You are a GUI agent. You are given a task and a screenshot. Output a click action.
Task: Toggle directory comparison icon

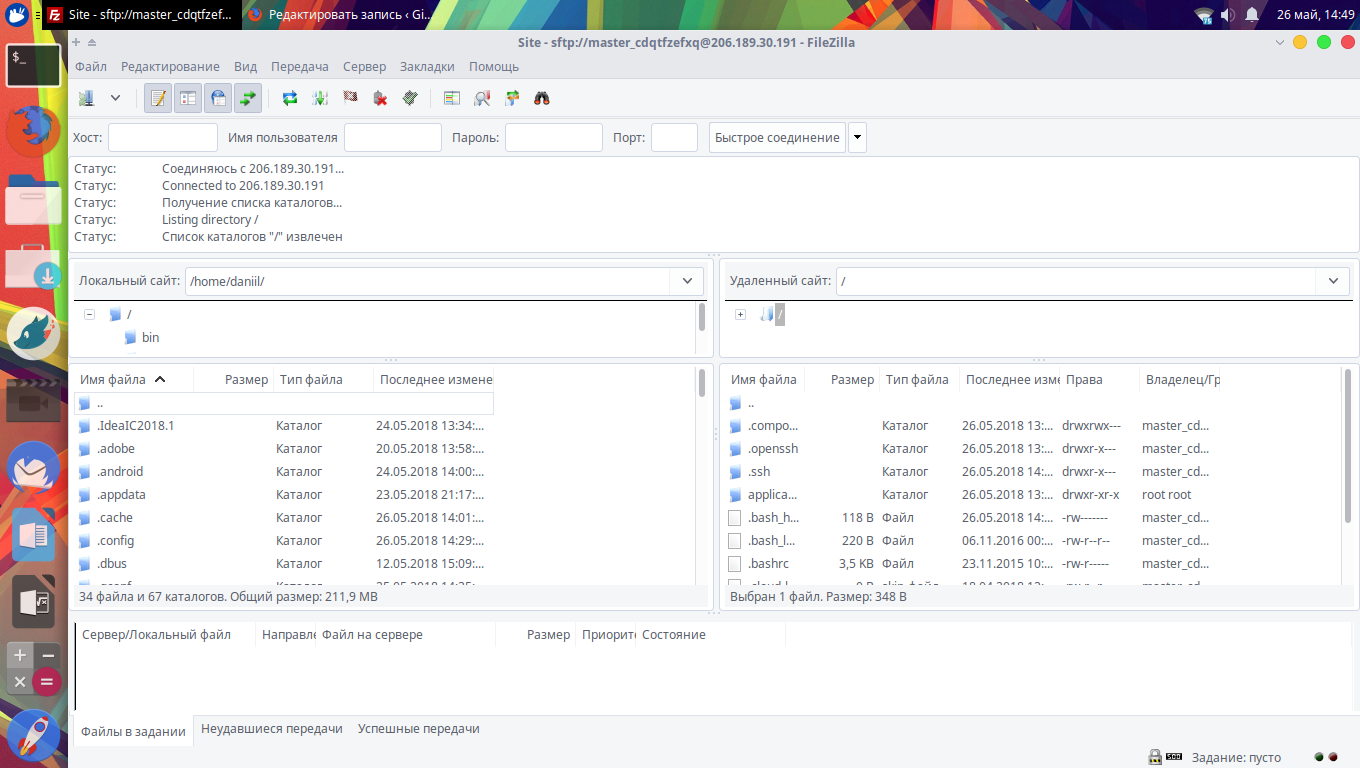pos(482,98)
